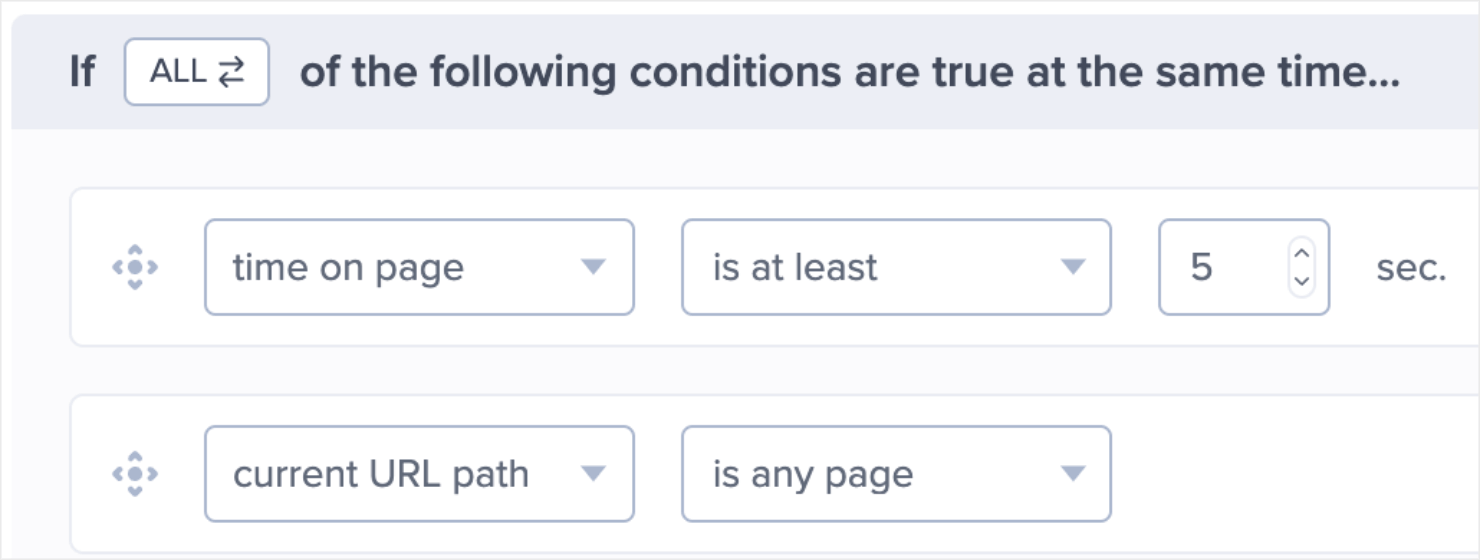Click the swap arrows icon beside ALL
The height and width of the screenshot is (560, 1480).
230,72
